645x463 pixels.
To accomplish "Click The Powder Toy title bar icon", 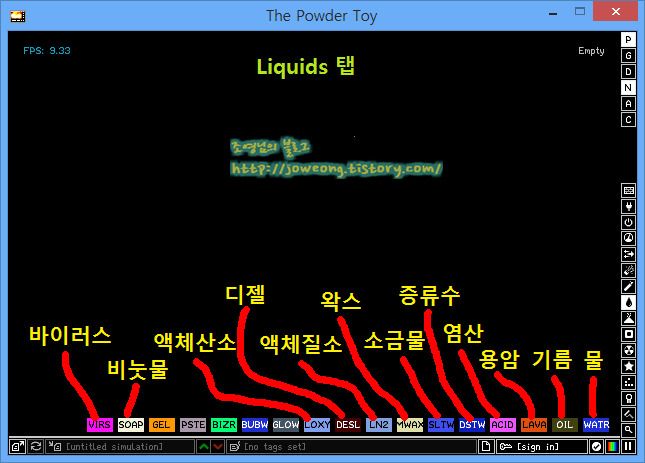I will 18,16.
